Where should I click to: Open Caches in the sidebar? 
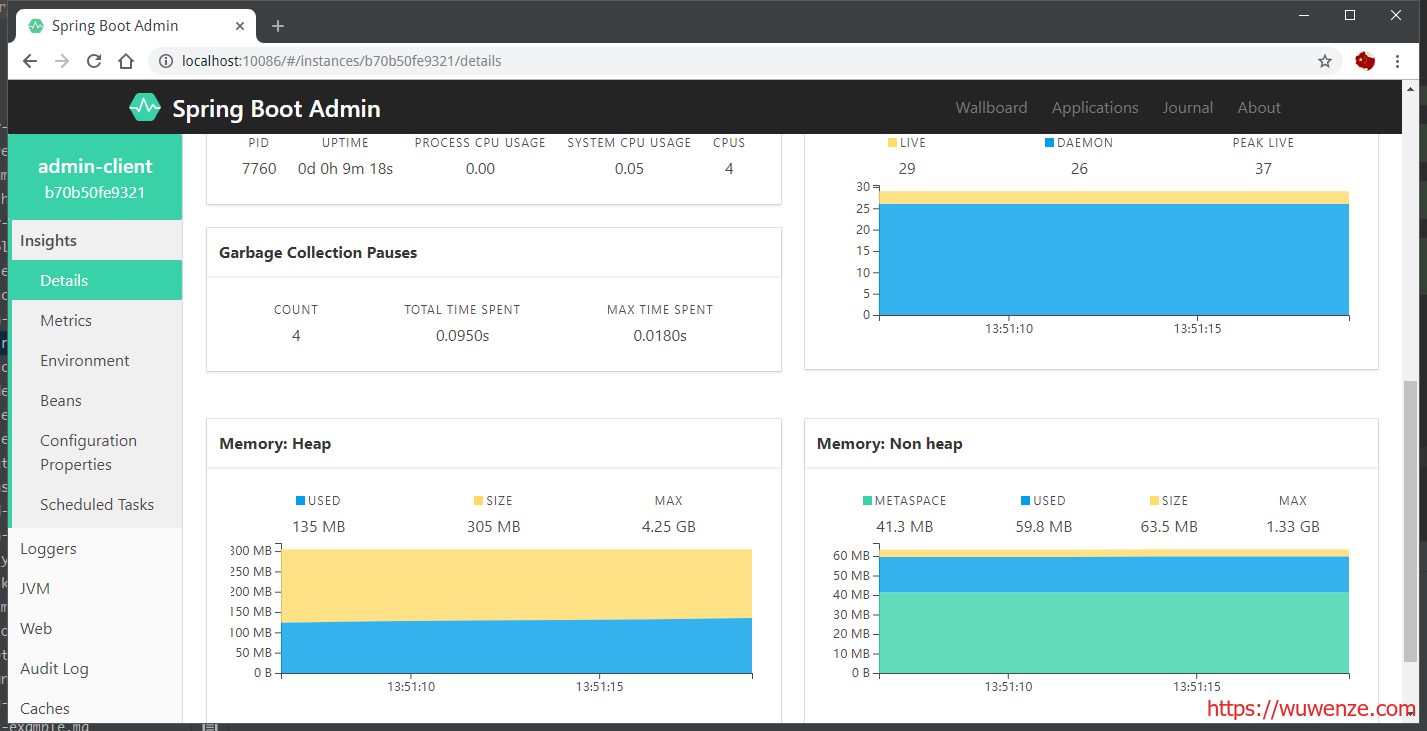coord(97,706)
